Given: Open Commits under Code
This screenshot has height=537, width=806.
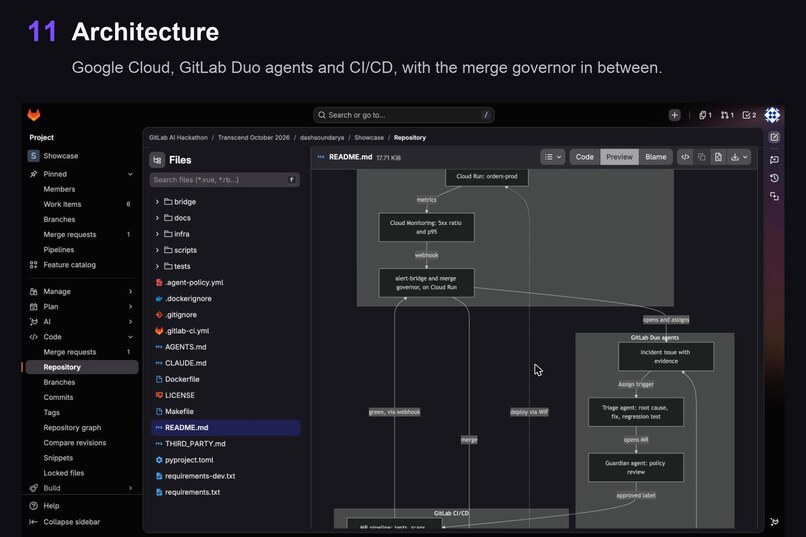Looking at the screenshot, I should 58,398.
